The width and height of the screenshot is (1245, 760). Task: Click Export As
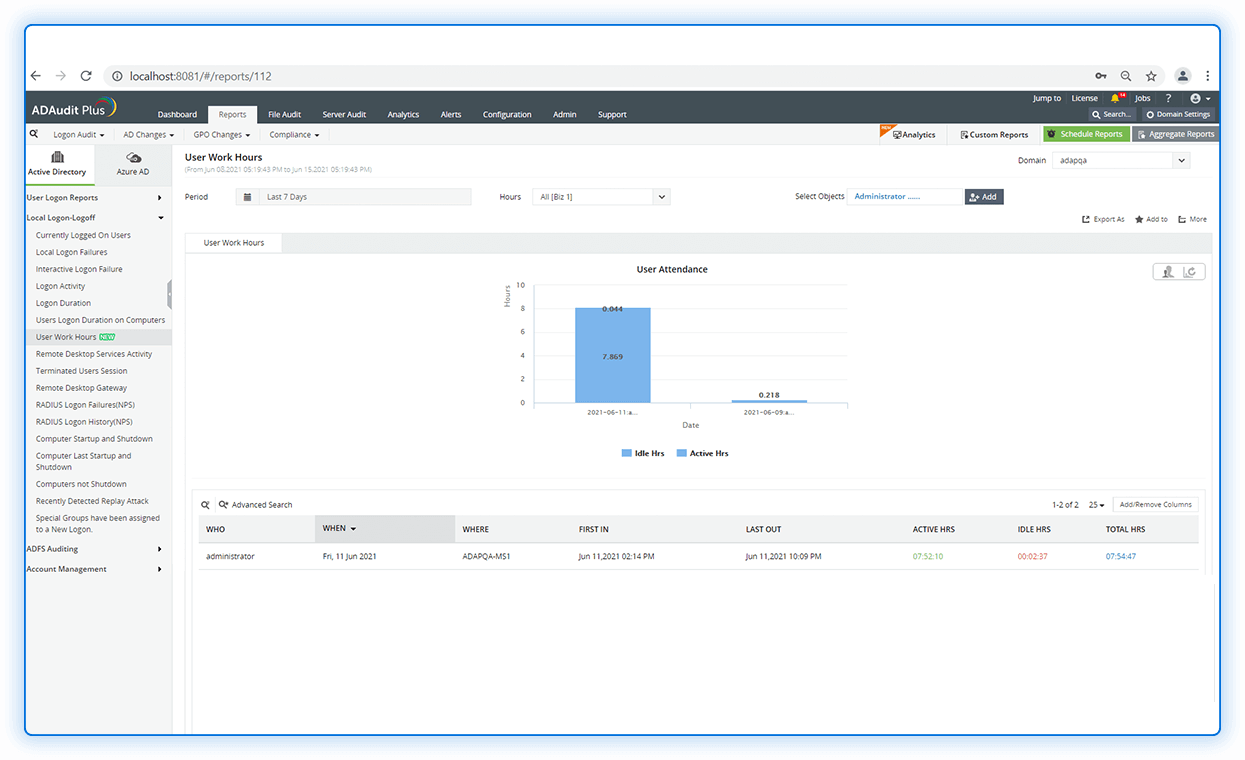click(1104, 219)
